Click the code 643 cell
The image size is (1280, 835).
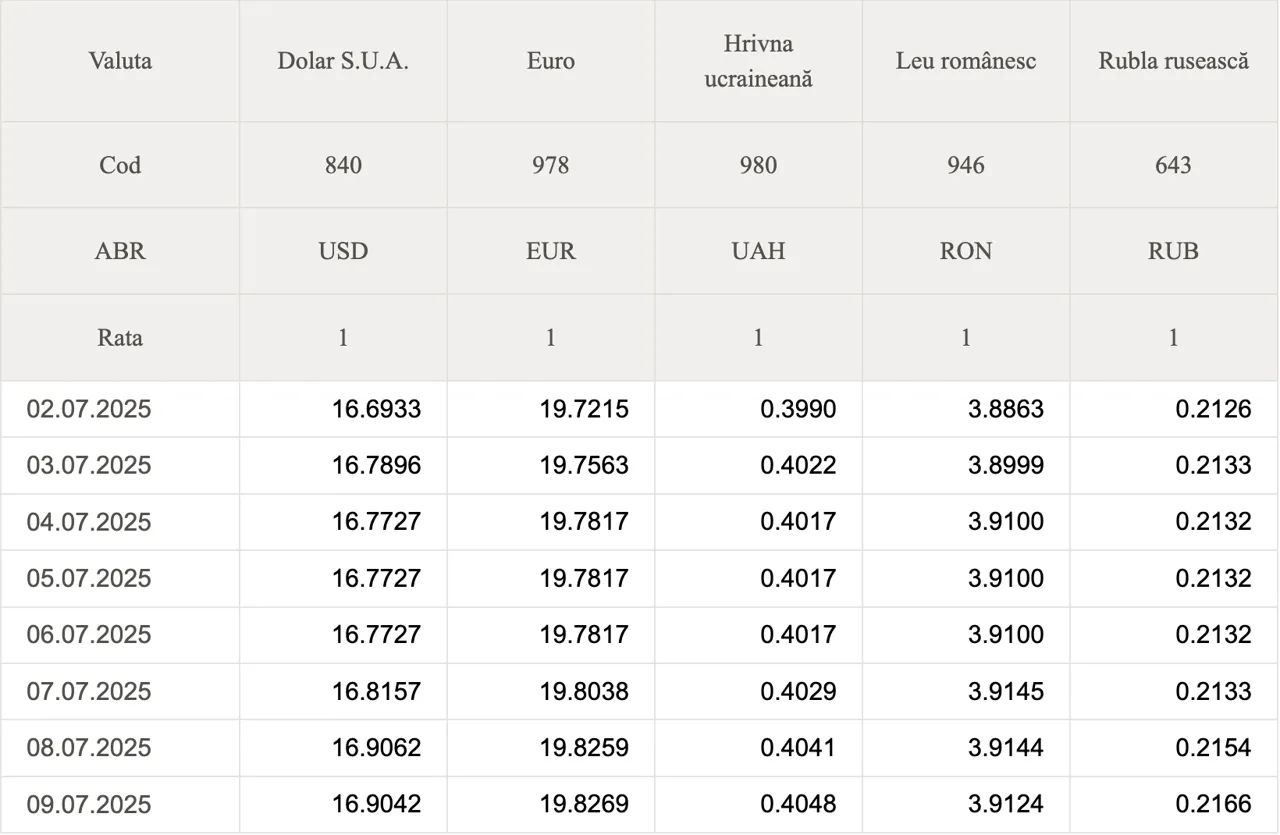(1174, 165)
